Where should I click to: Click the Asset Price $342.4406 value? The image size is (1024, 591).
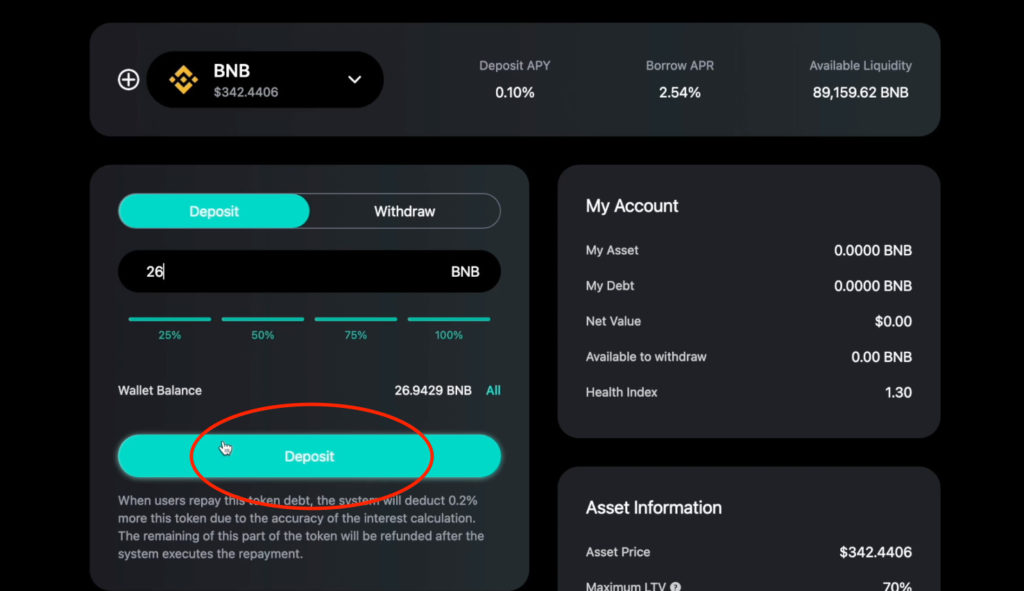point(875,552)
